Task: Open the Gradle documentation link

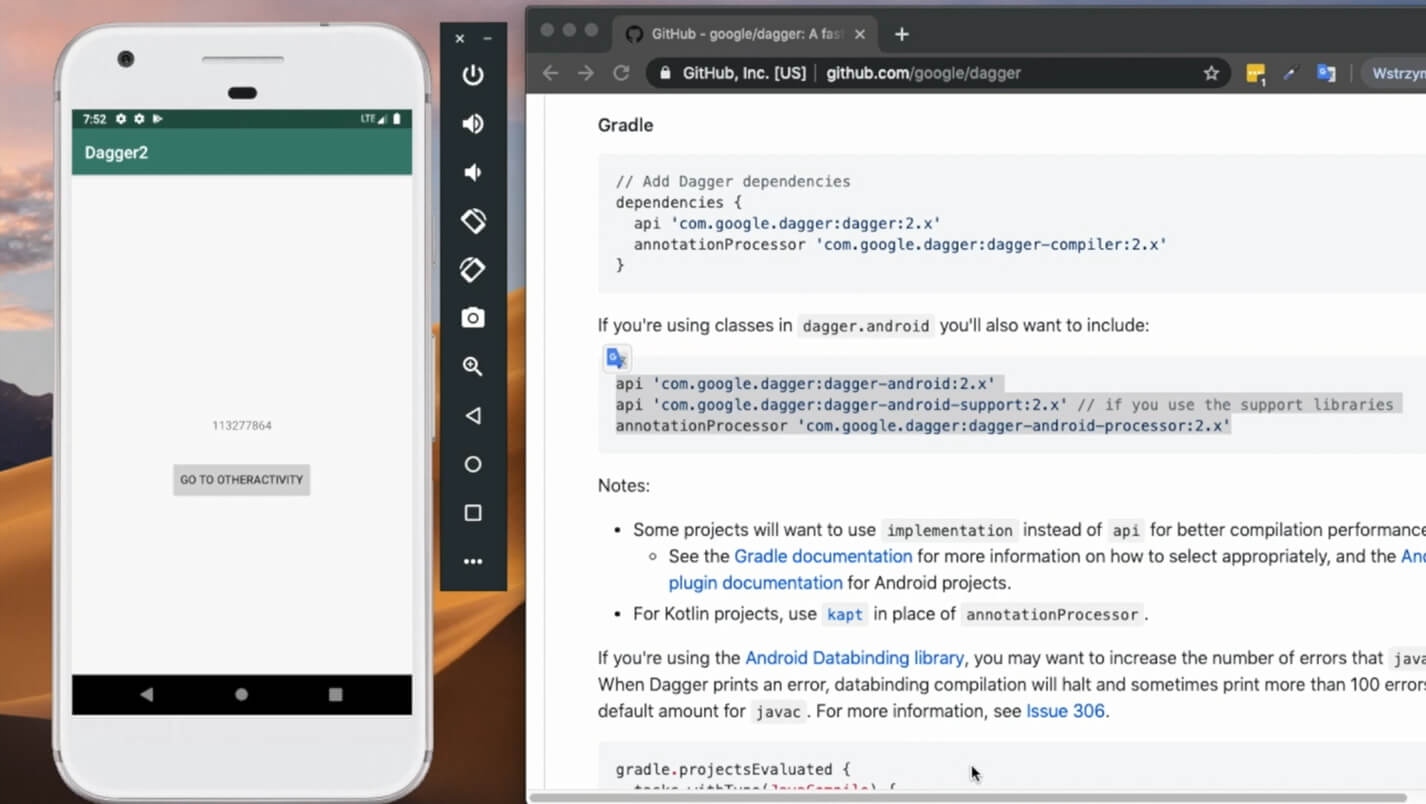Action: coord(823,556)
